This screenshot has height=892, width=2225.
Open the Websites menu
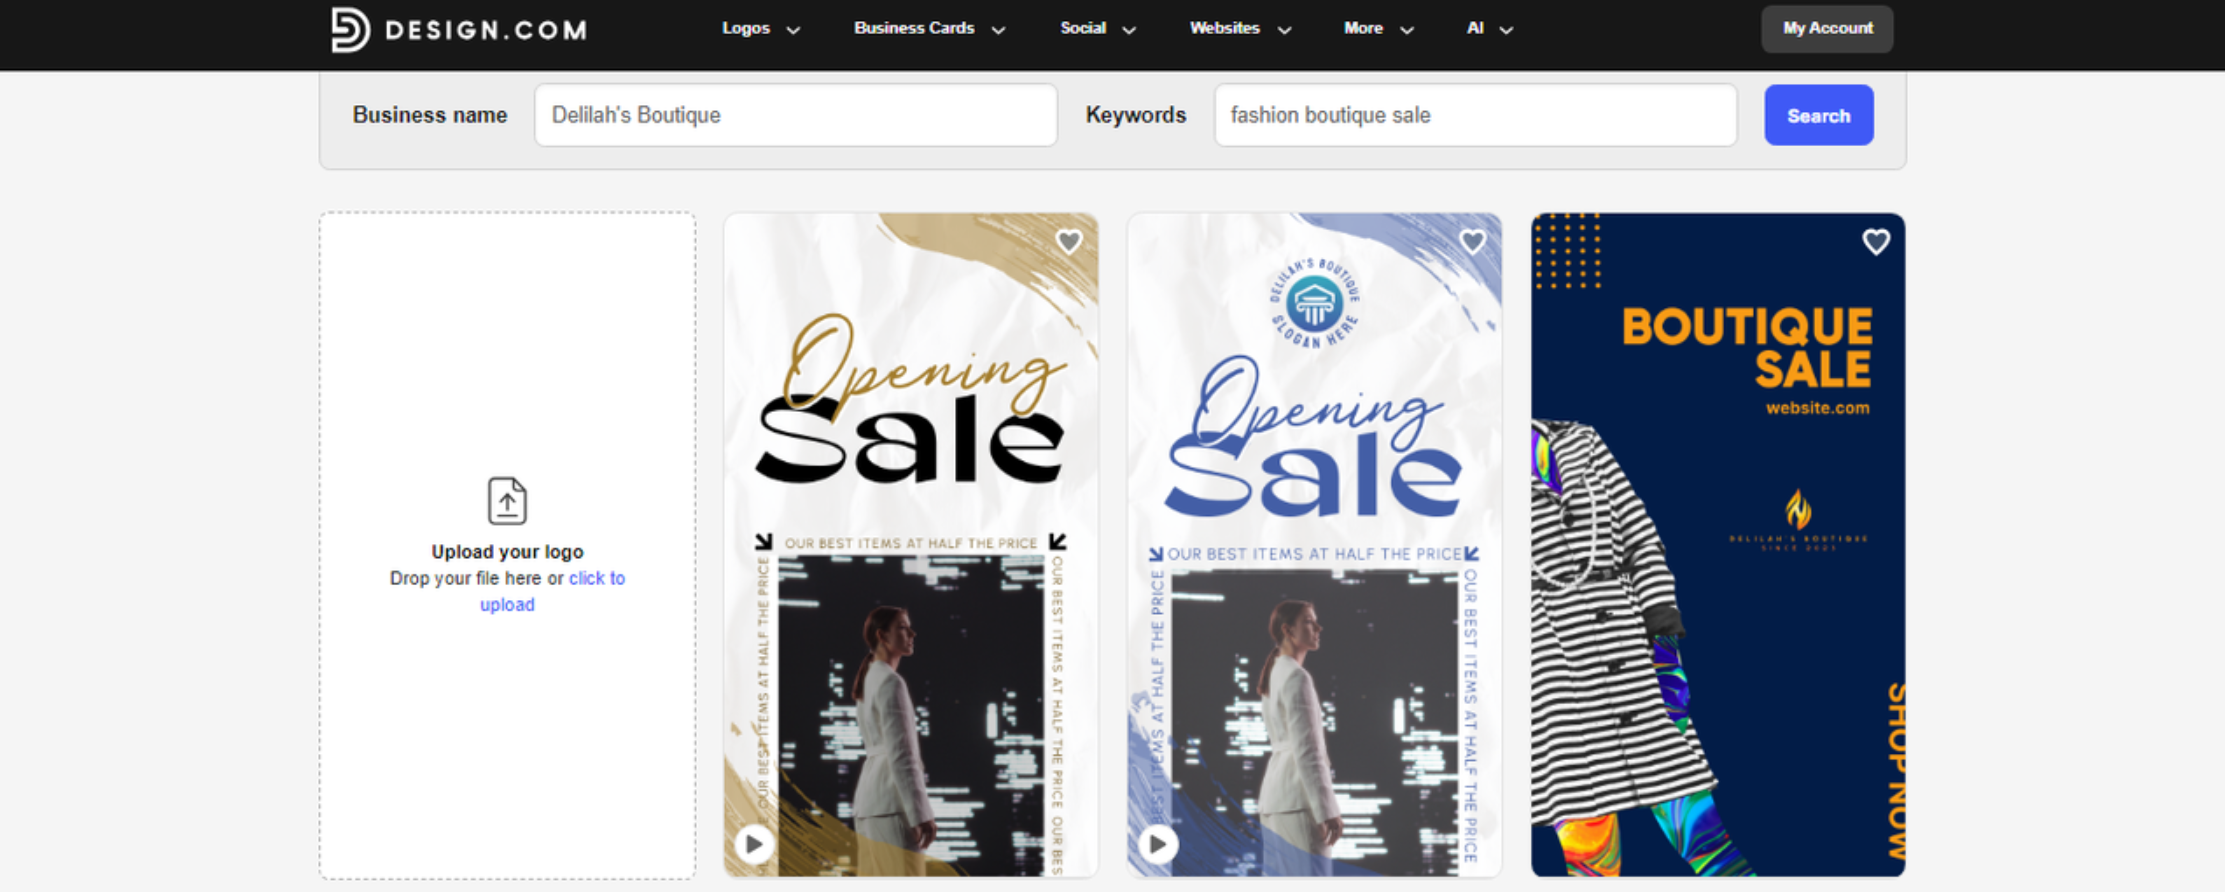[x=1225, y=28]
